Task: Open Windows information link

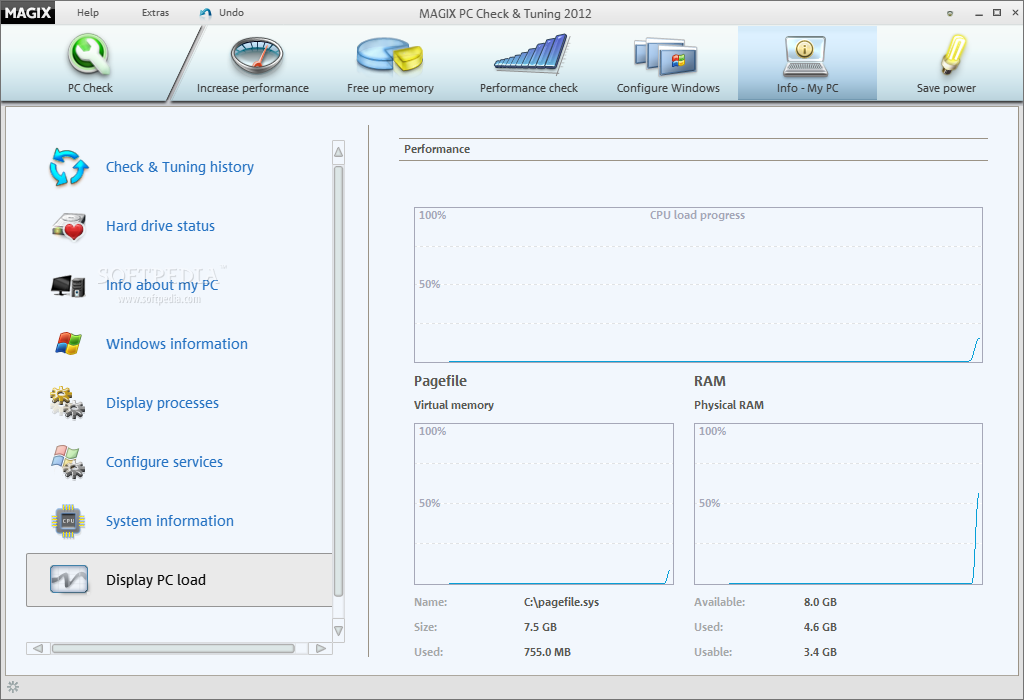Action: (x=176, y=344)
